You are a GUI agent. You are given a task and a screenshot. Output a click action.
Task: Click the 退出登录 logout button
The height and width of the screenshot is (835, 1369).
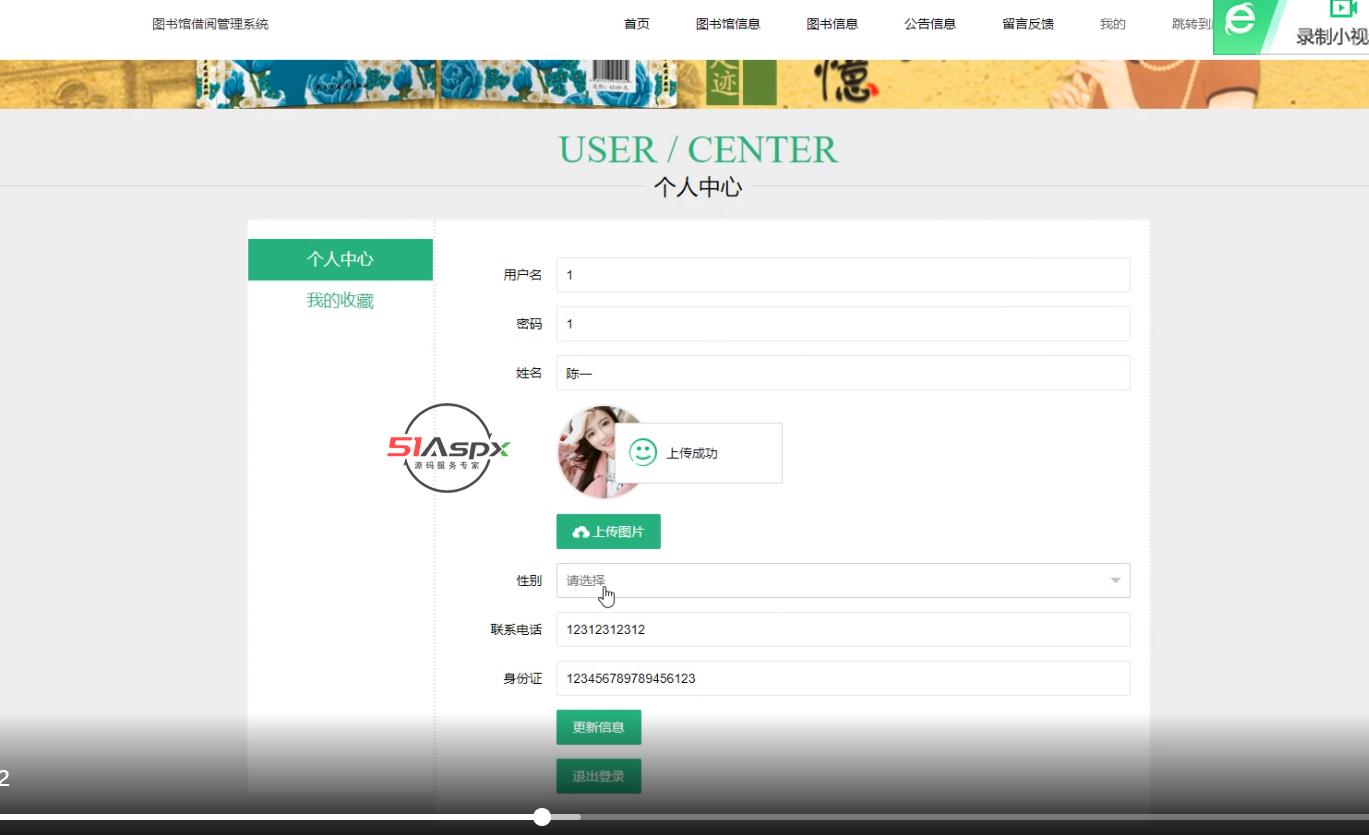tap(599, 775)
